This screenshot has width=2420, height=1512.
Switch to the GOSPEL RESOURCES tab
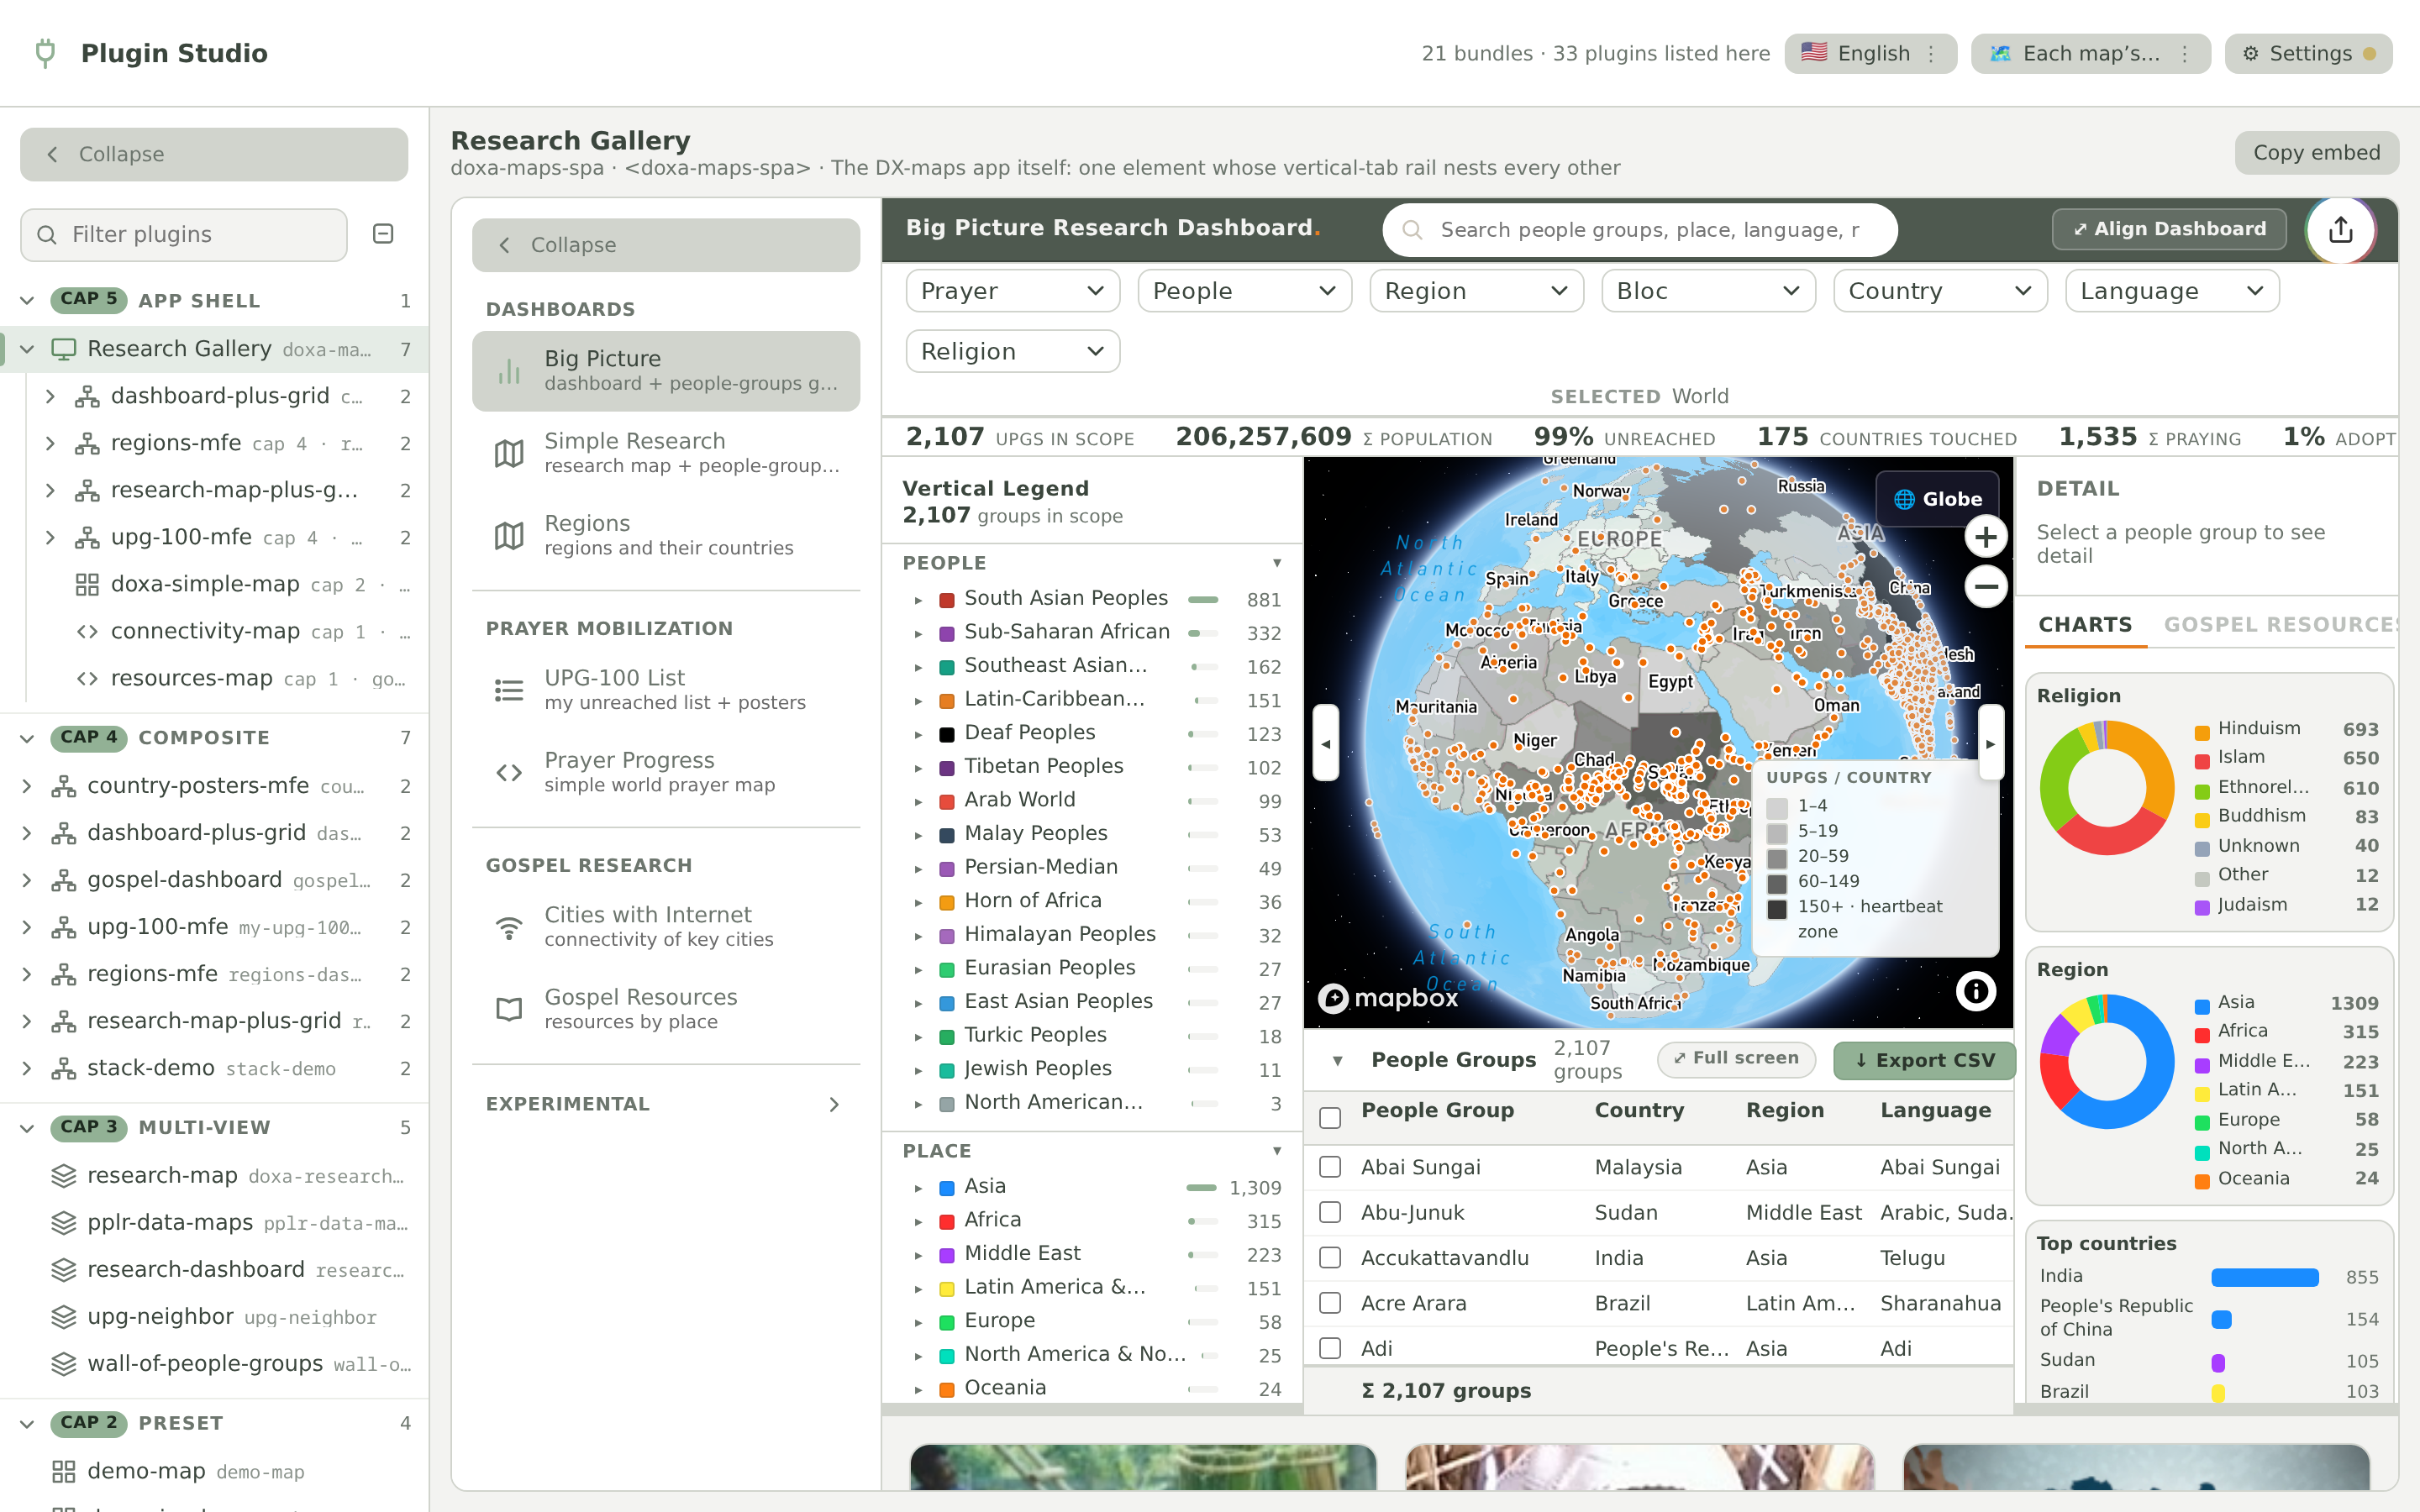point(2280,625)
